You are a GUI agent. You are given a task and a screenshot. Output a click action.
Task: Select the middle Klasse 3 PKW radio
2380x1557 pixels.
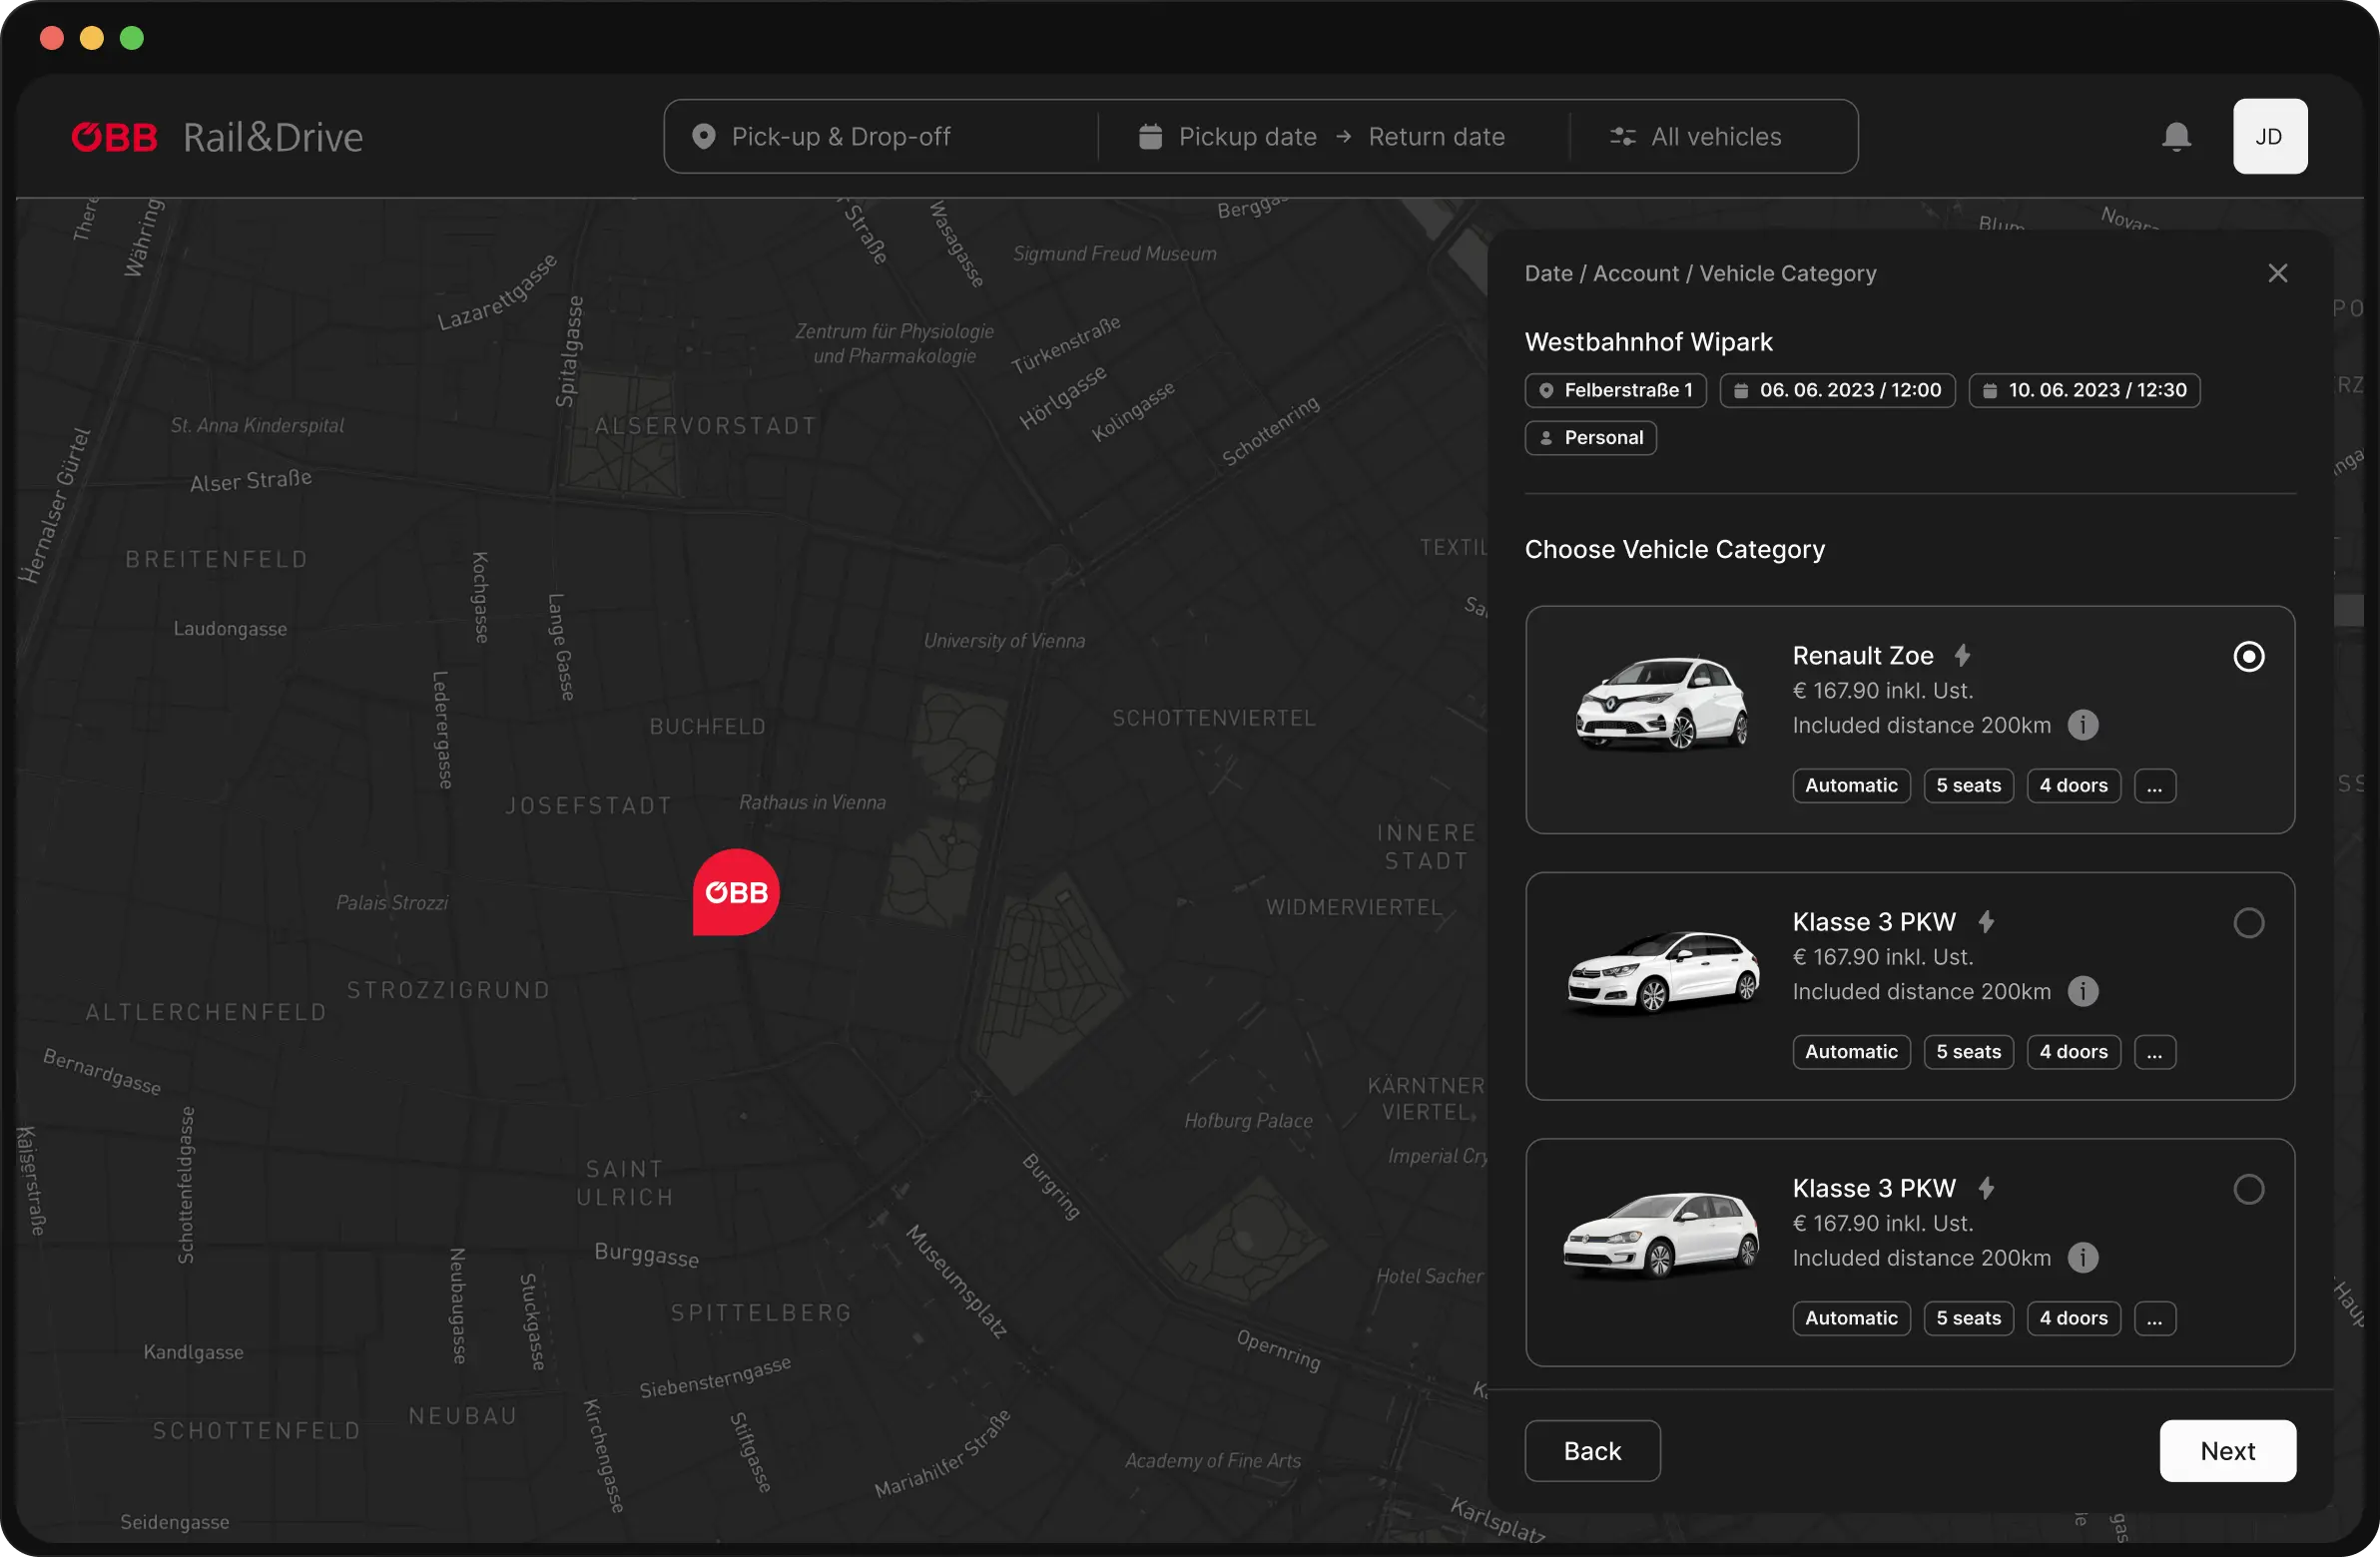coord(2248,923)
